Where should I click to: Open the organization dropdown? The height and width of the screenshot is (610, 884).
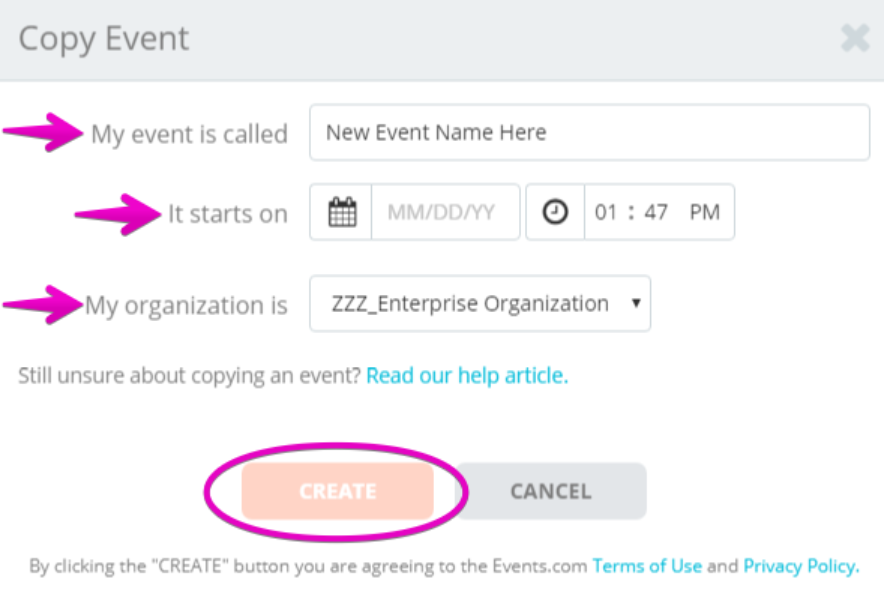[x=480, y=303]
